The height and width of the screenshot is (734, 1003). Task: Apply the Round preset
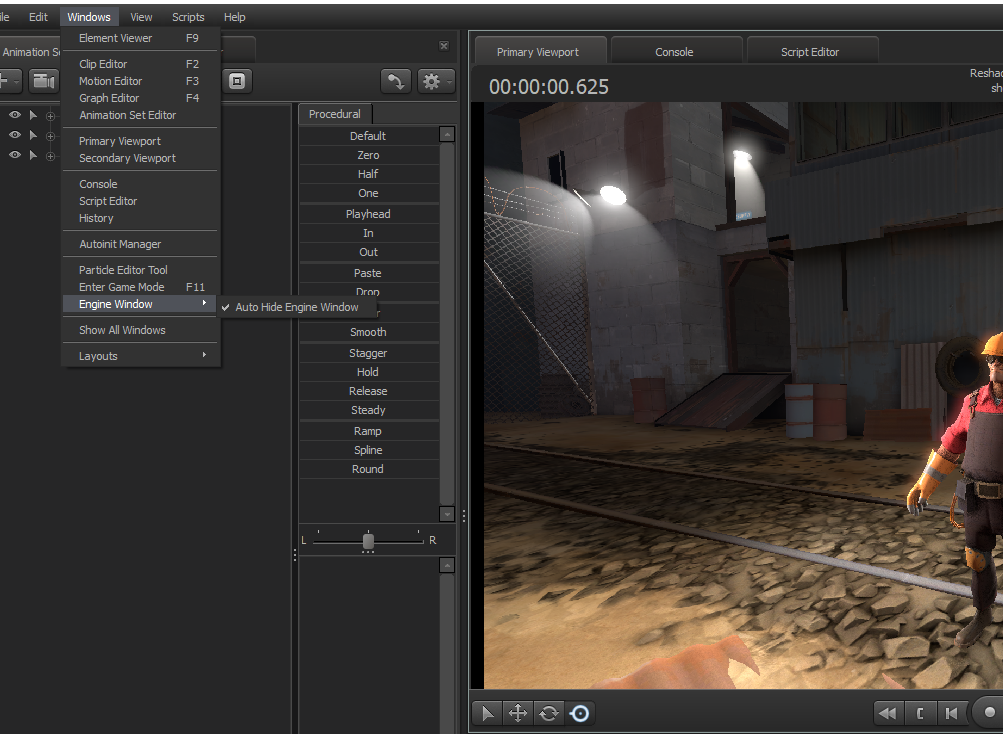pyautogui.click(x=368, y=469)
